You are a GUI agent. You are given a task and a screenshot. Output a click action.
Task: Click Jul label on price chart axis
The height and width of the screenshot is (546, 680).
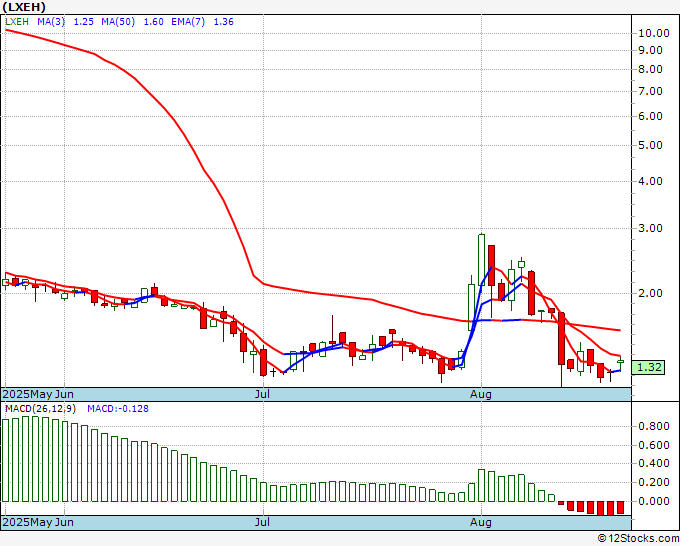262,394
